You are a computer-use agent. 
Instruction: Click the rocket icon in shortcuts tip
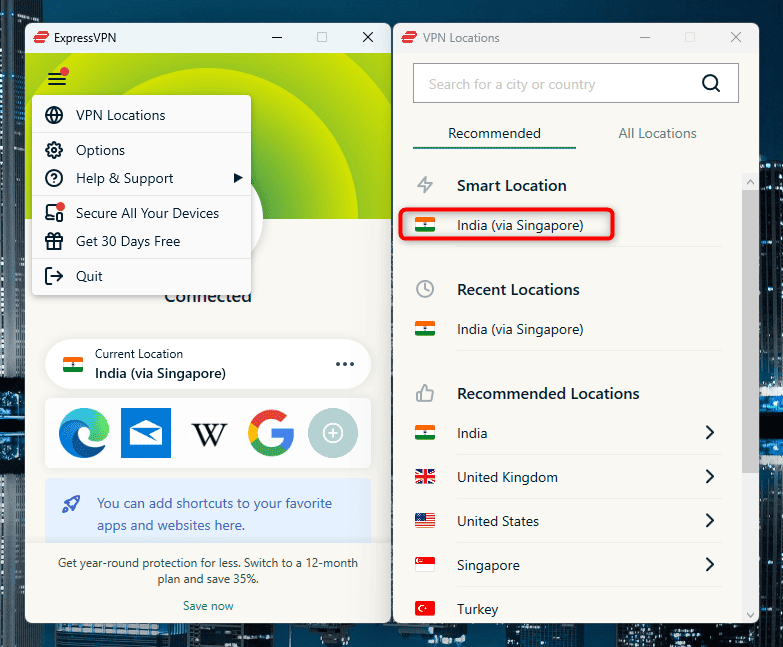[x=71, y=504]
